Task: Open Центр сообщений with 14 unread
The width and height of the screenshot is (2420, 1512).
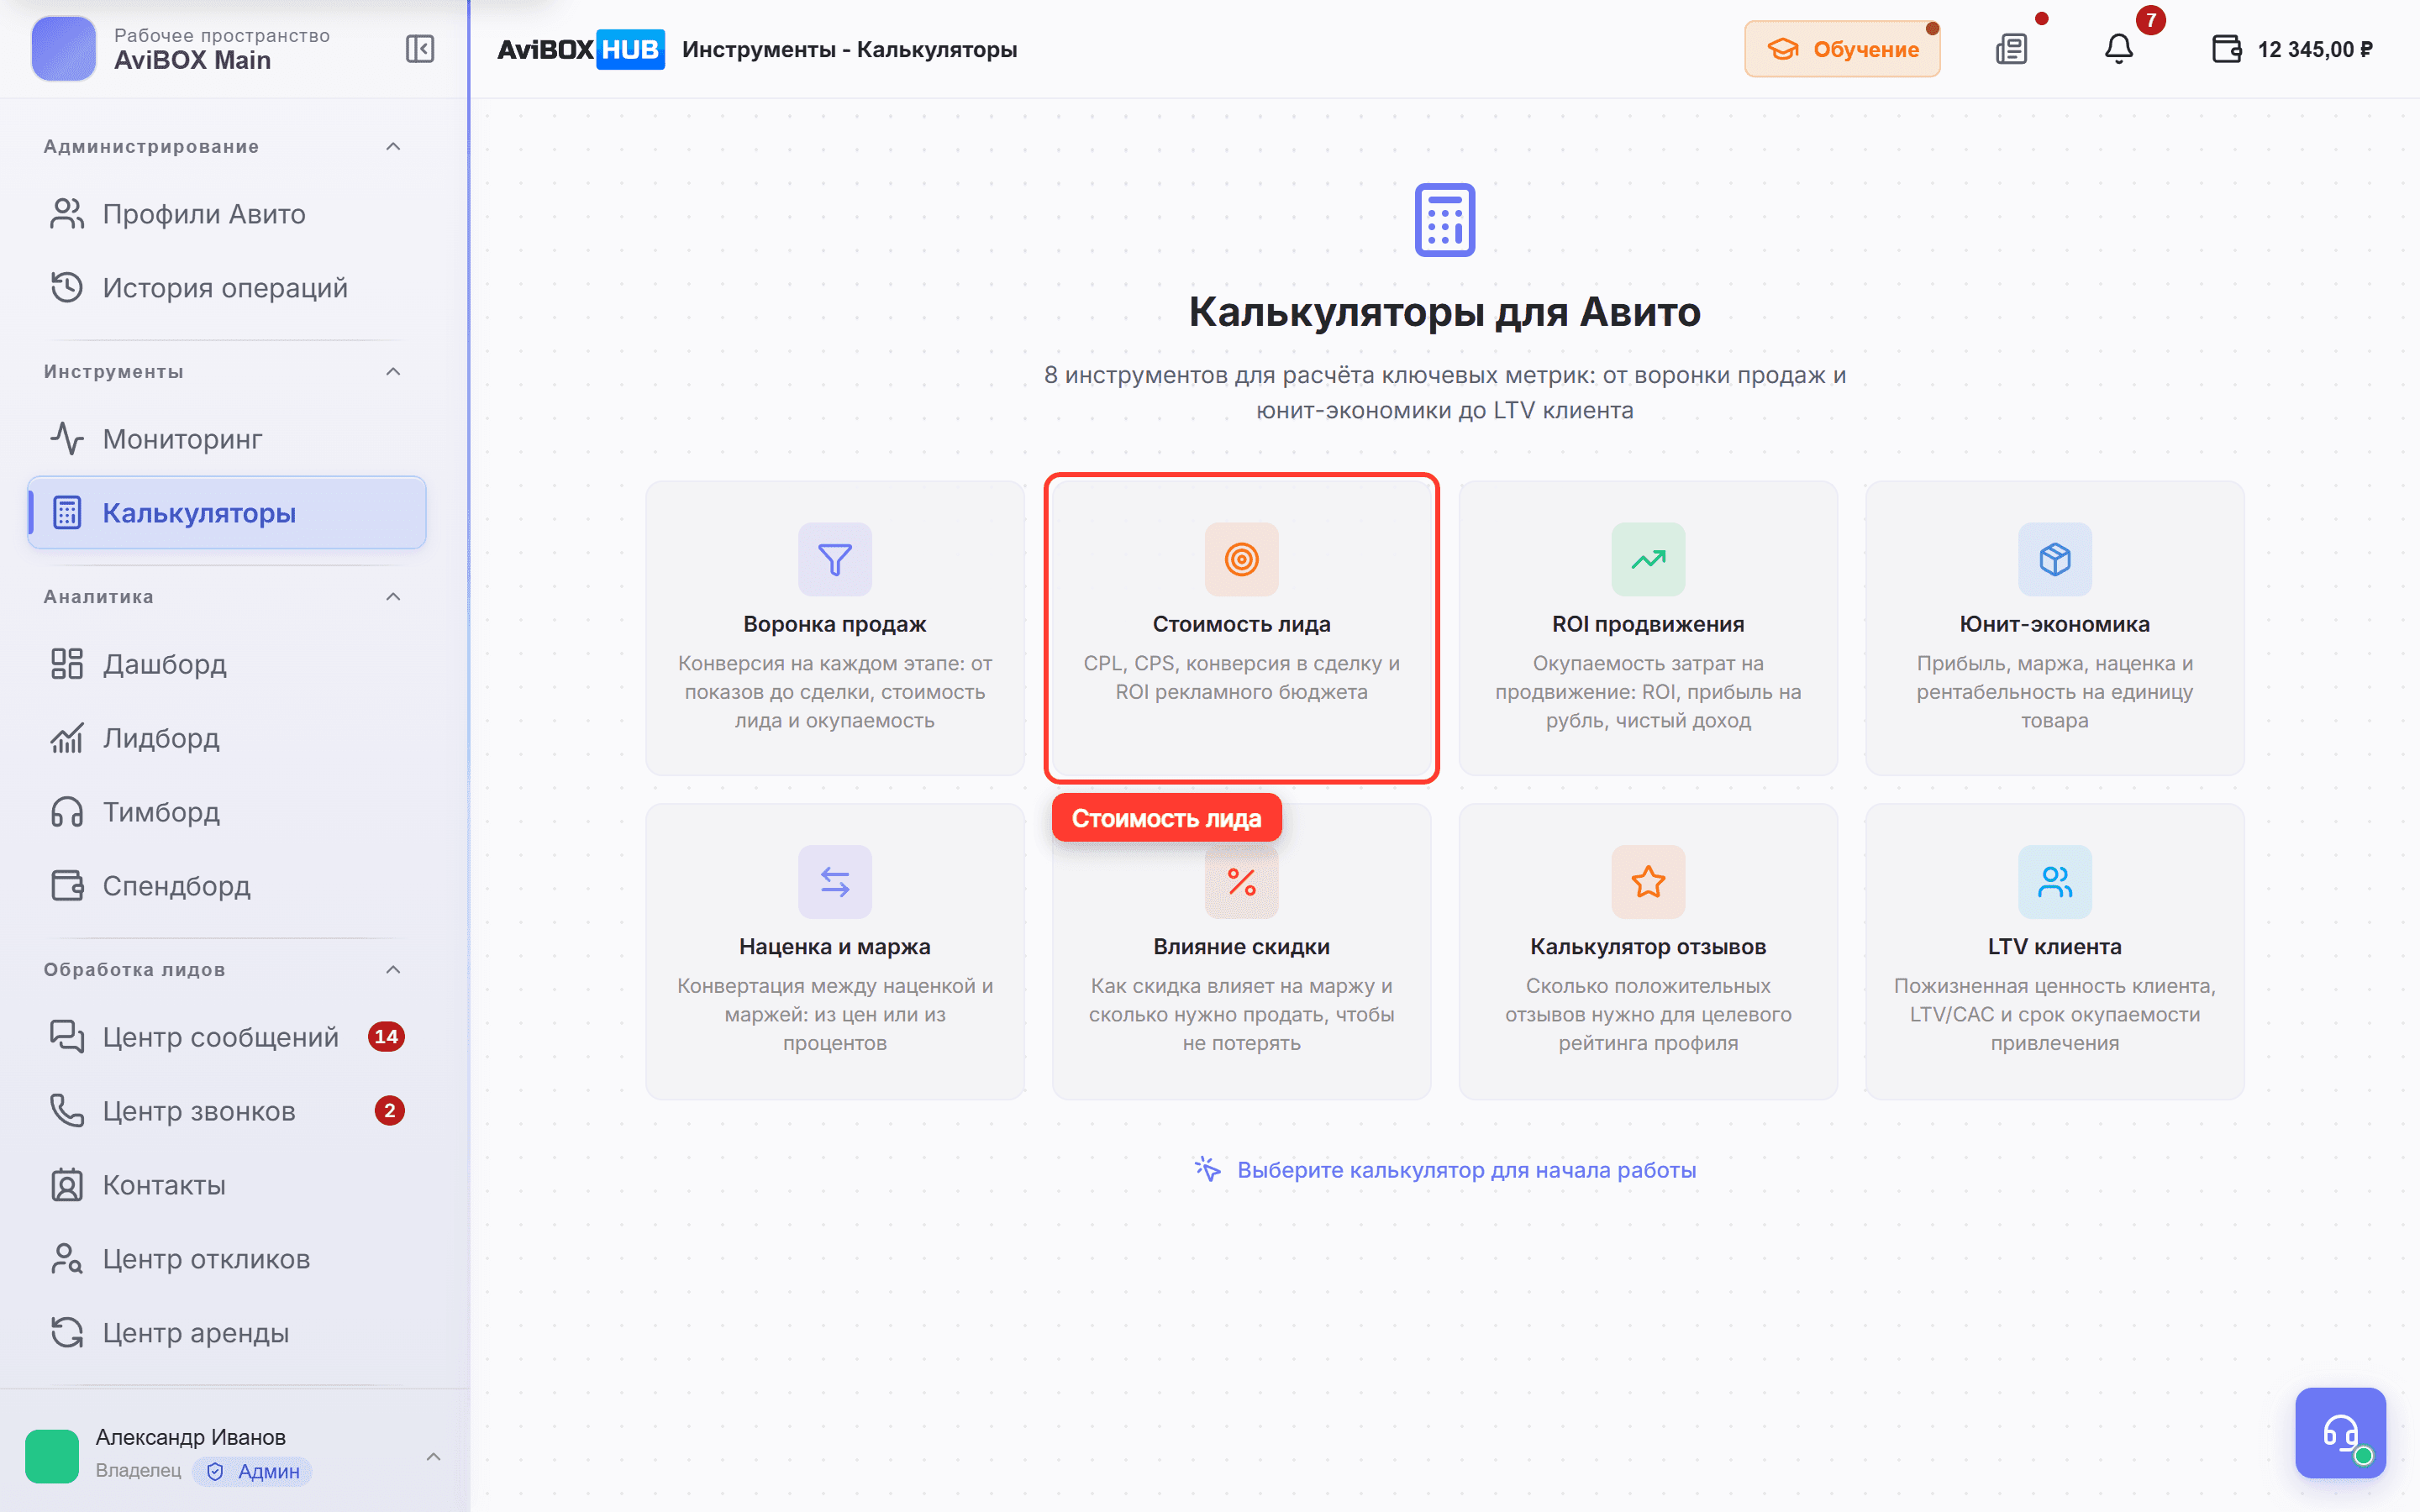Action: pyautogui.click(x=227, y=1037)
